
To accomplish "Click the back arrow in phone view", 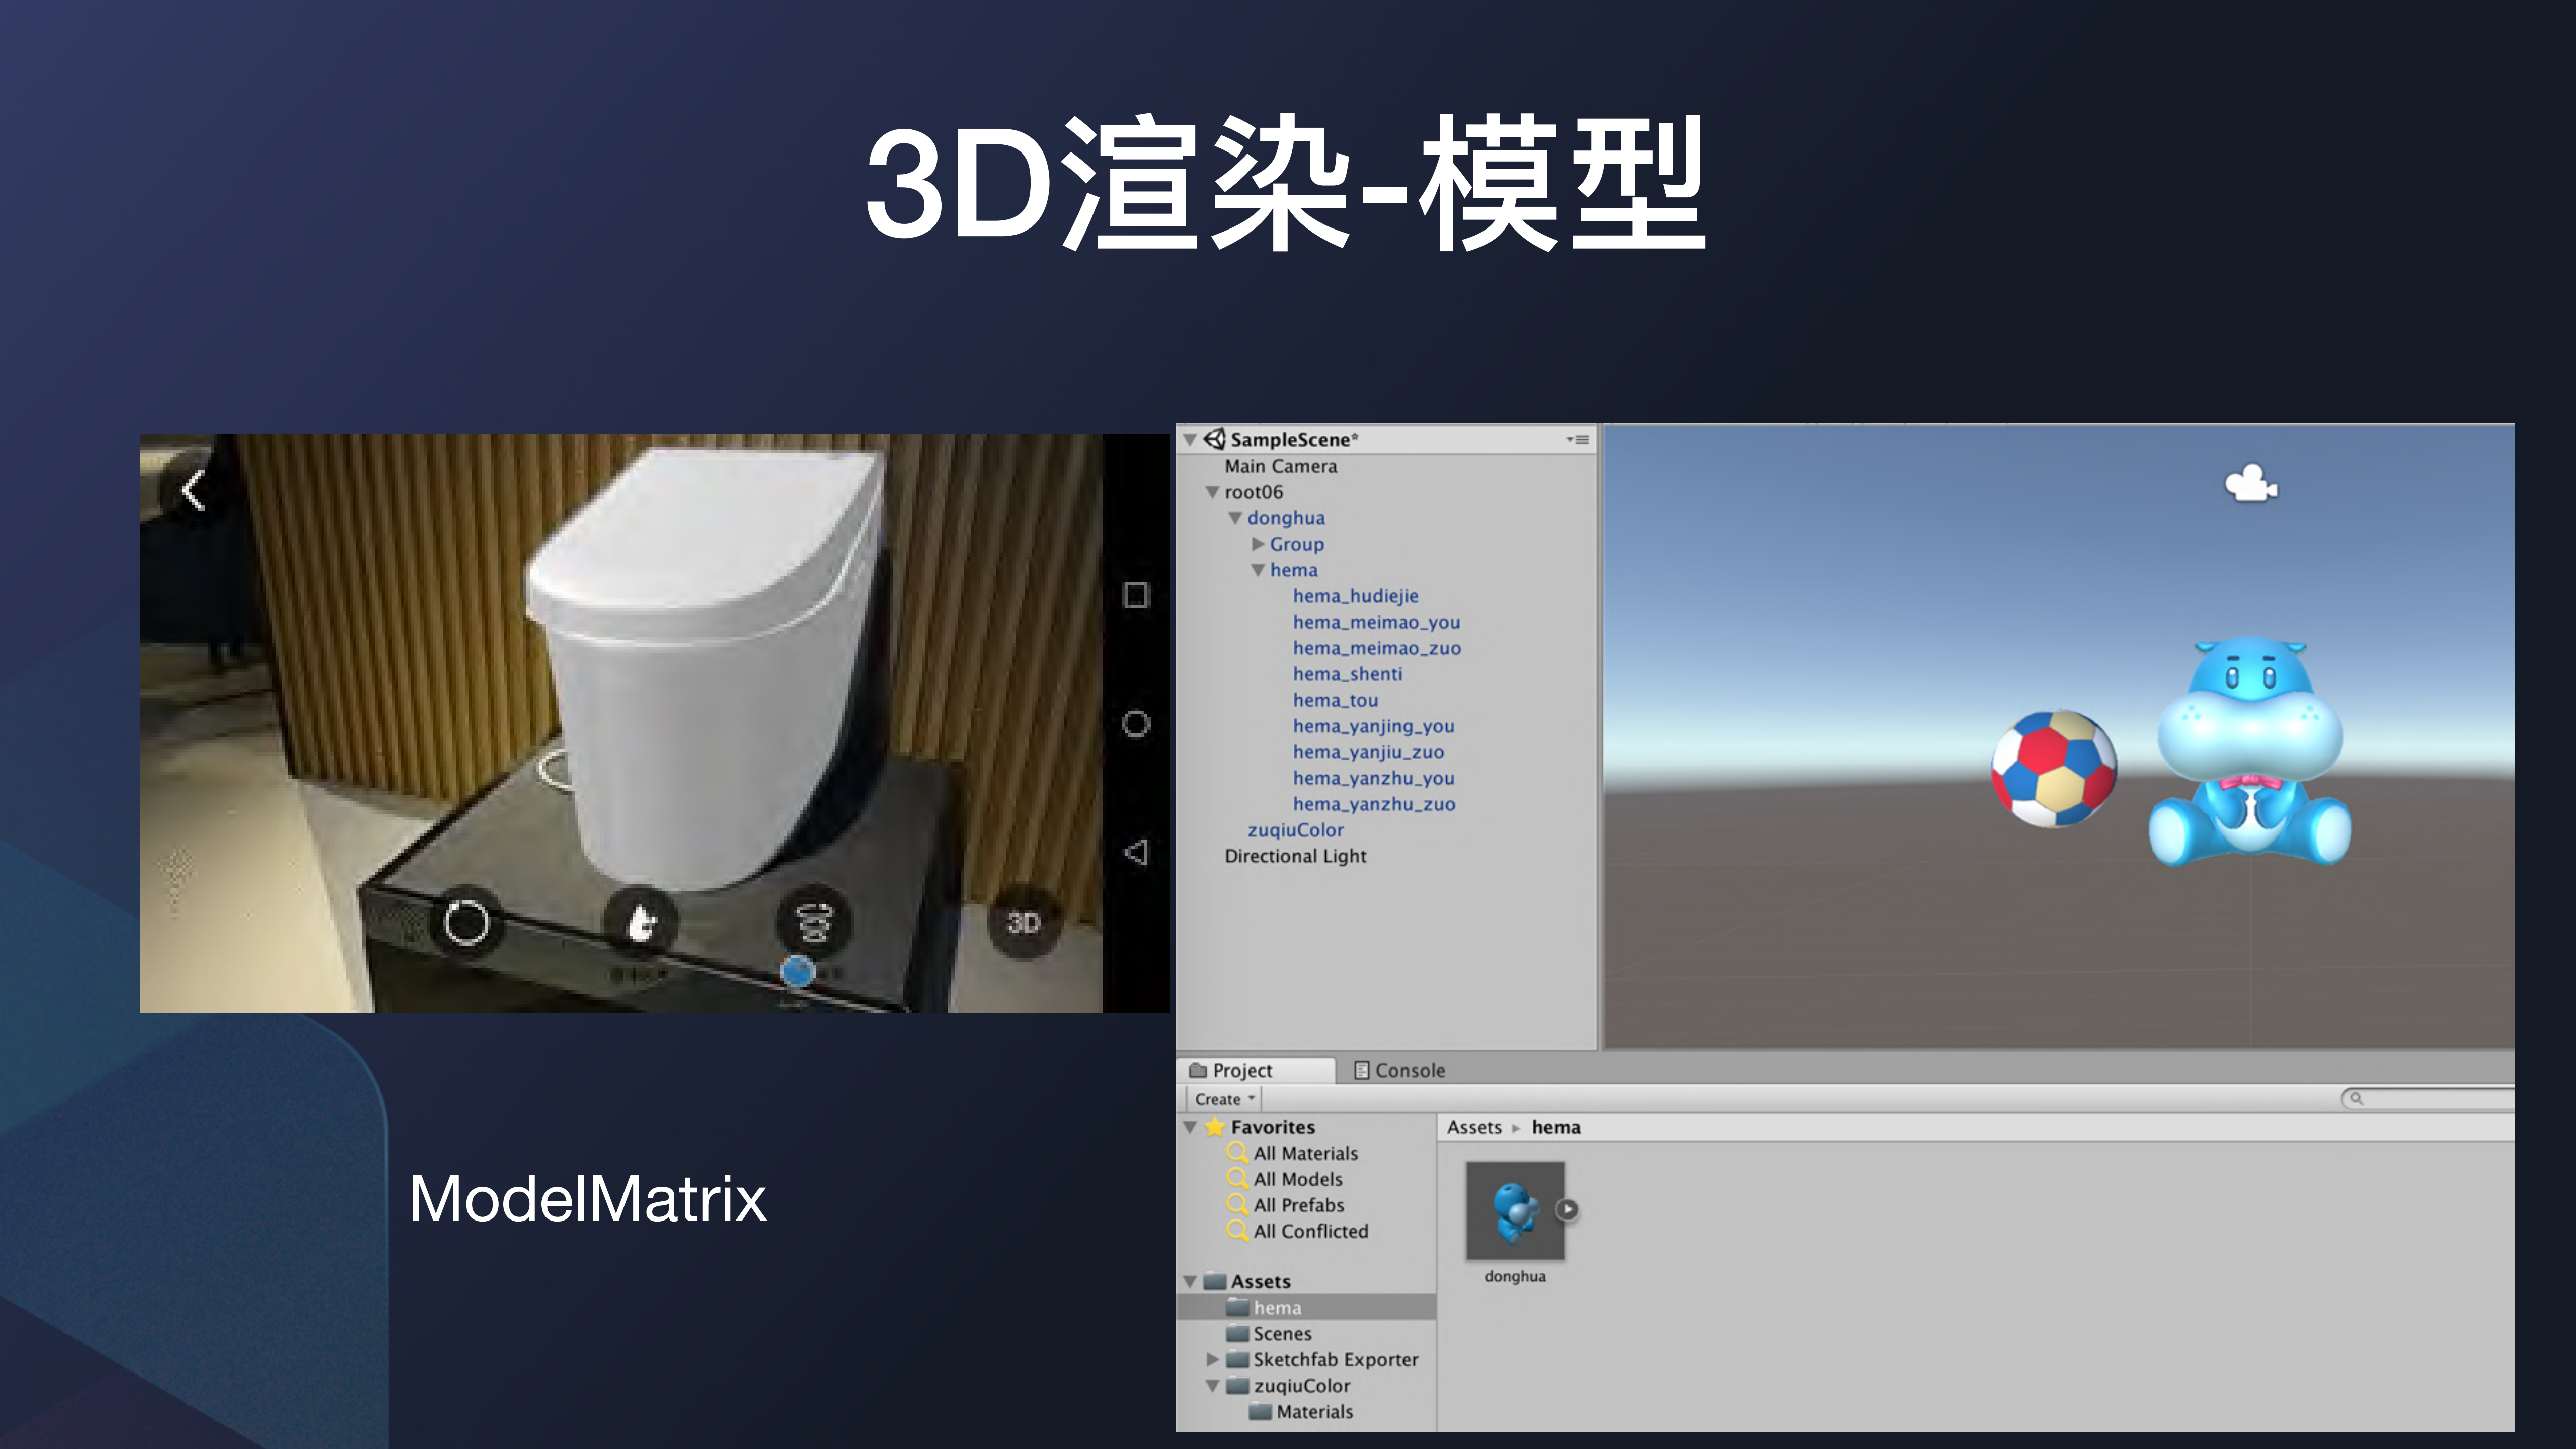I will (193, 491).
